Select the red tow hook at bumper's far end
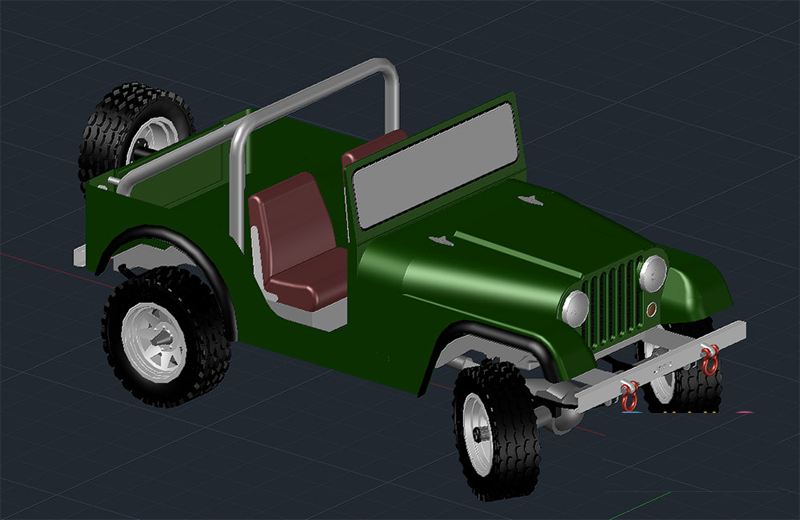Viewport: 800px width, 520px height. click(710, 360)
